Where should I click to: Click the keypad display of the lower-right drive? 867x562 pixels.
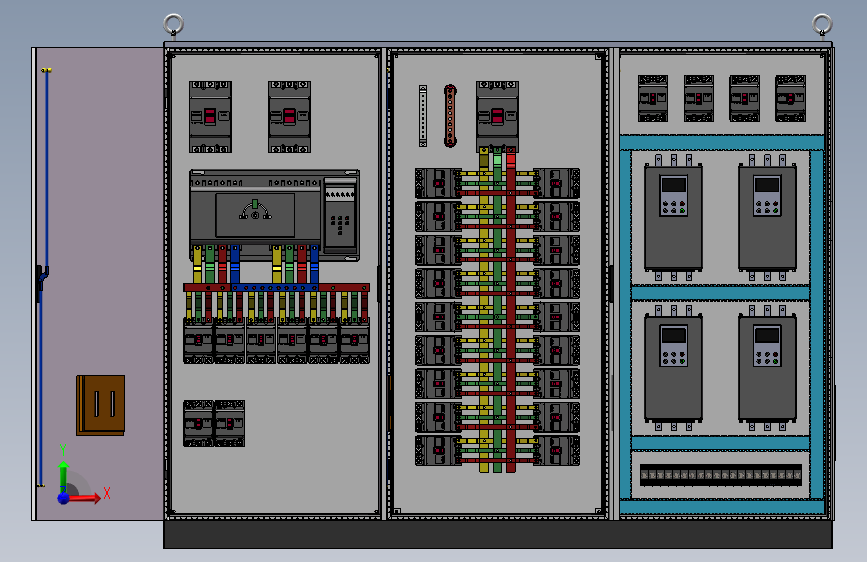[x=767, y=335]
